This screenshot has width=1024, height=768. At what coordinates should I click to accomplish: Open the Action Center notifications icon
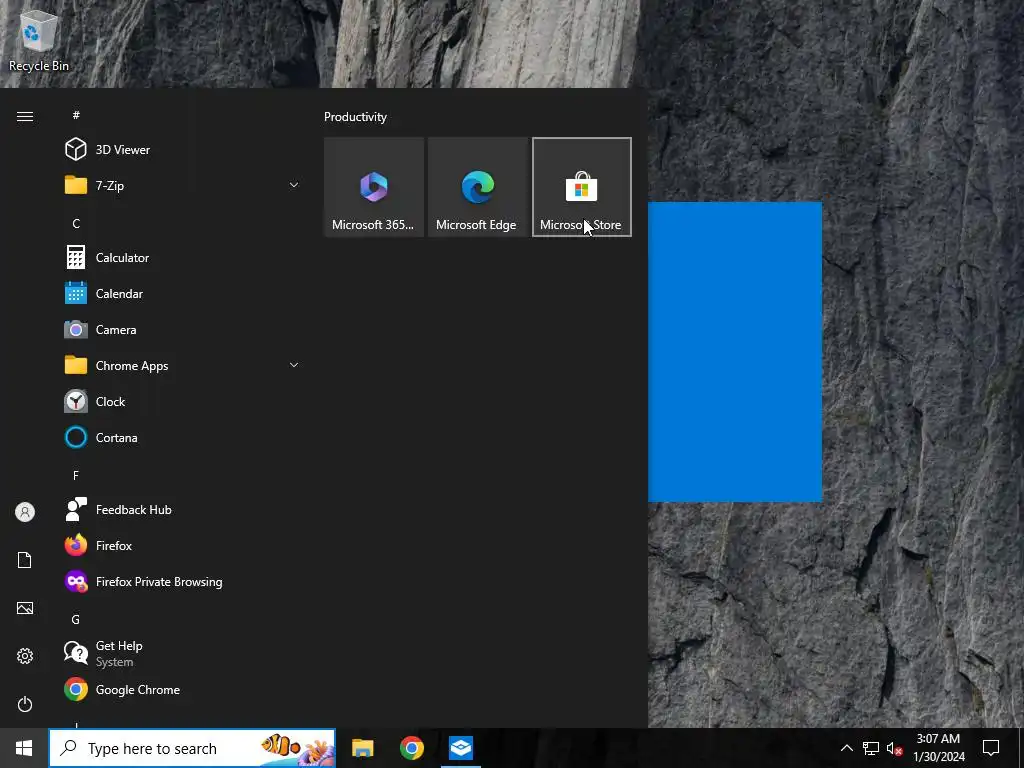(x=991, y=748)
